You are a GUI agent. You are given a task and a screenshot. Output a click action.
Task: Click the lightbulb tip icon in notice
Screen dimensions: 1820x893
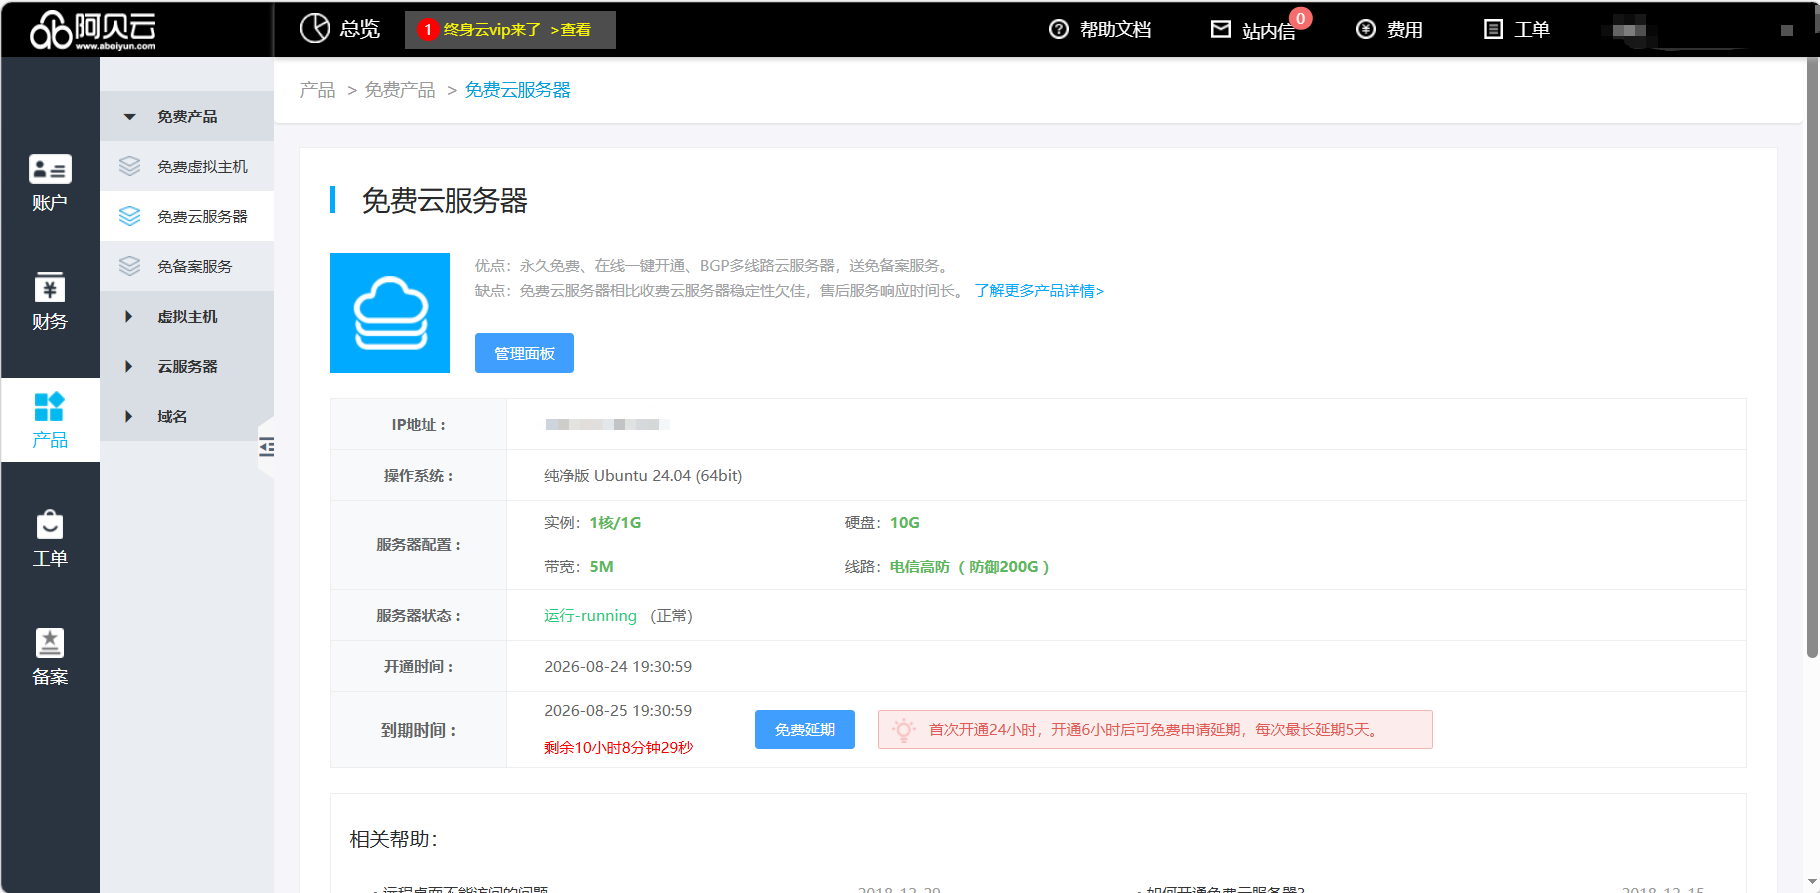pyautogui.click(x=903, y=730)
